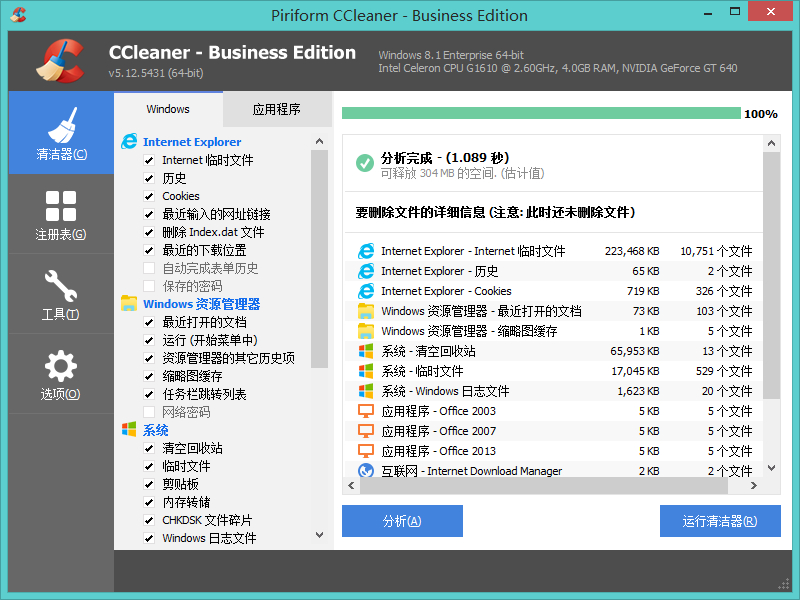
Task: Click the Internet Explorer category icon
Action: pyautogui.click(x=129, y=141)
